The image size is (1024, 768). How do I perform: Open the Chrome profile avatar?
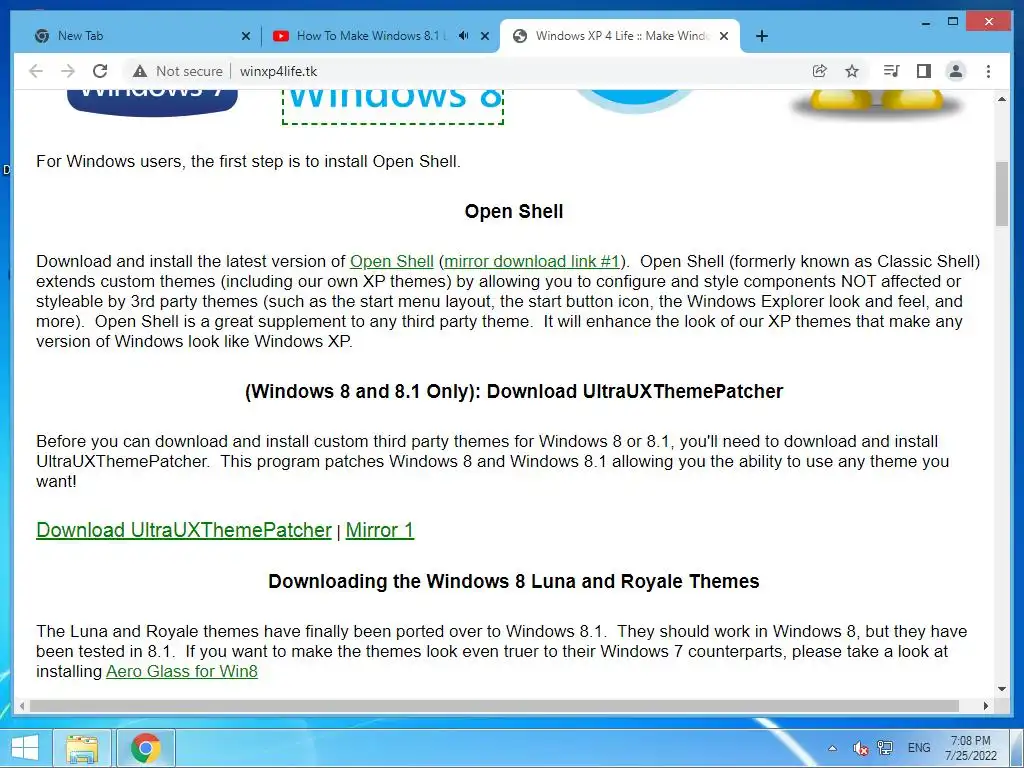point(955,71)
